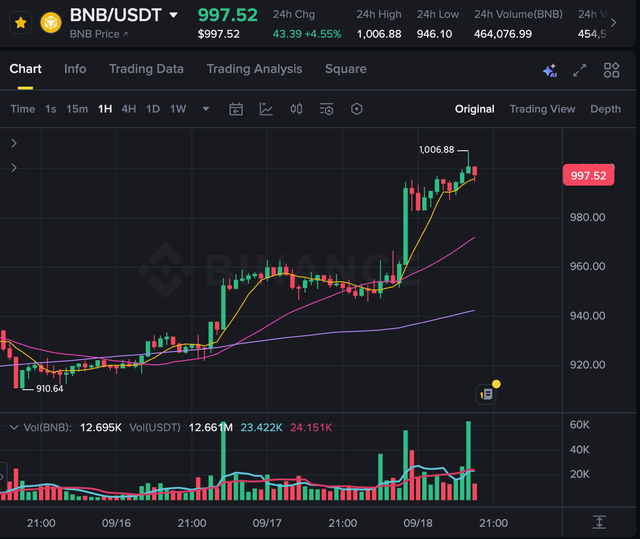640x539 pixels.
Task: Click the large green 997.52 price
Action: pos(227,16)
